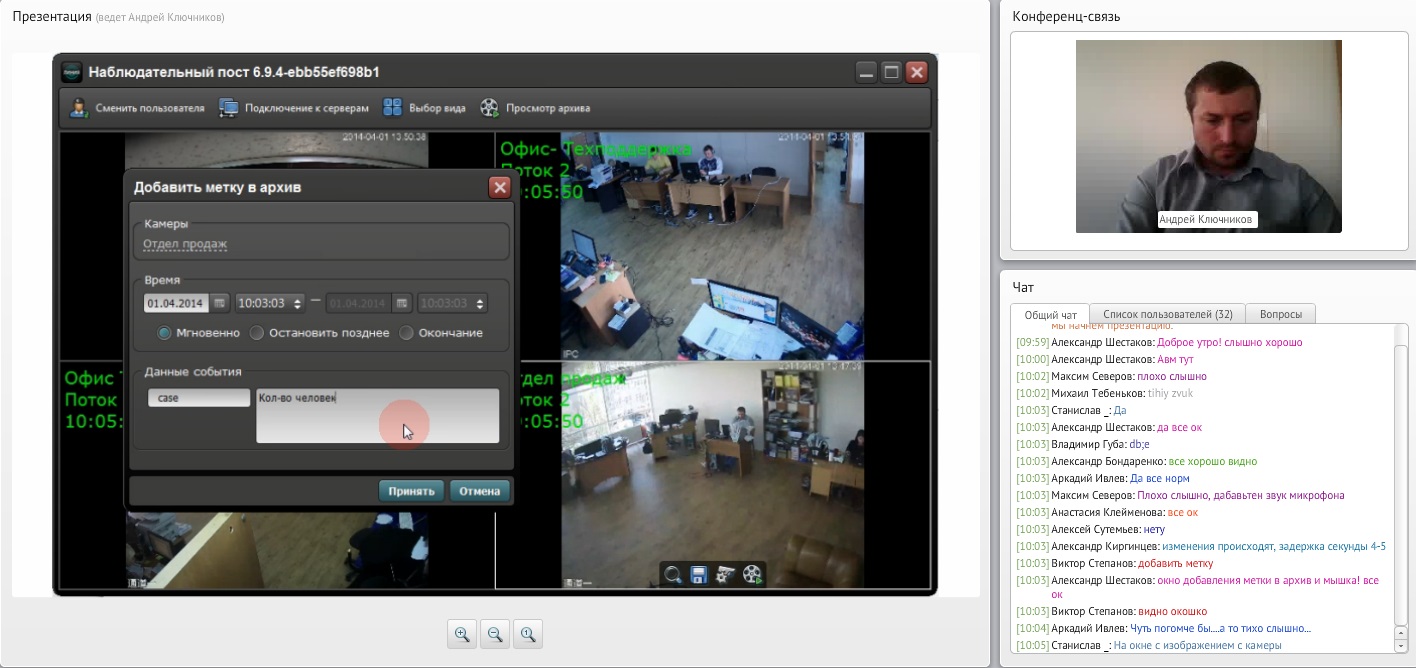Open calendar picker next to start date 01.04.2014

point(219,303)
